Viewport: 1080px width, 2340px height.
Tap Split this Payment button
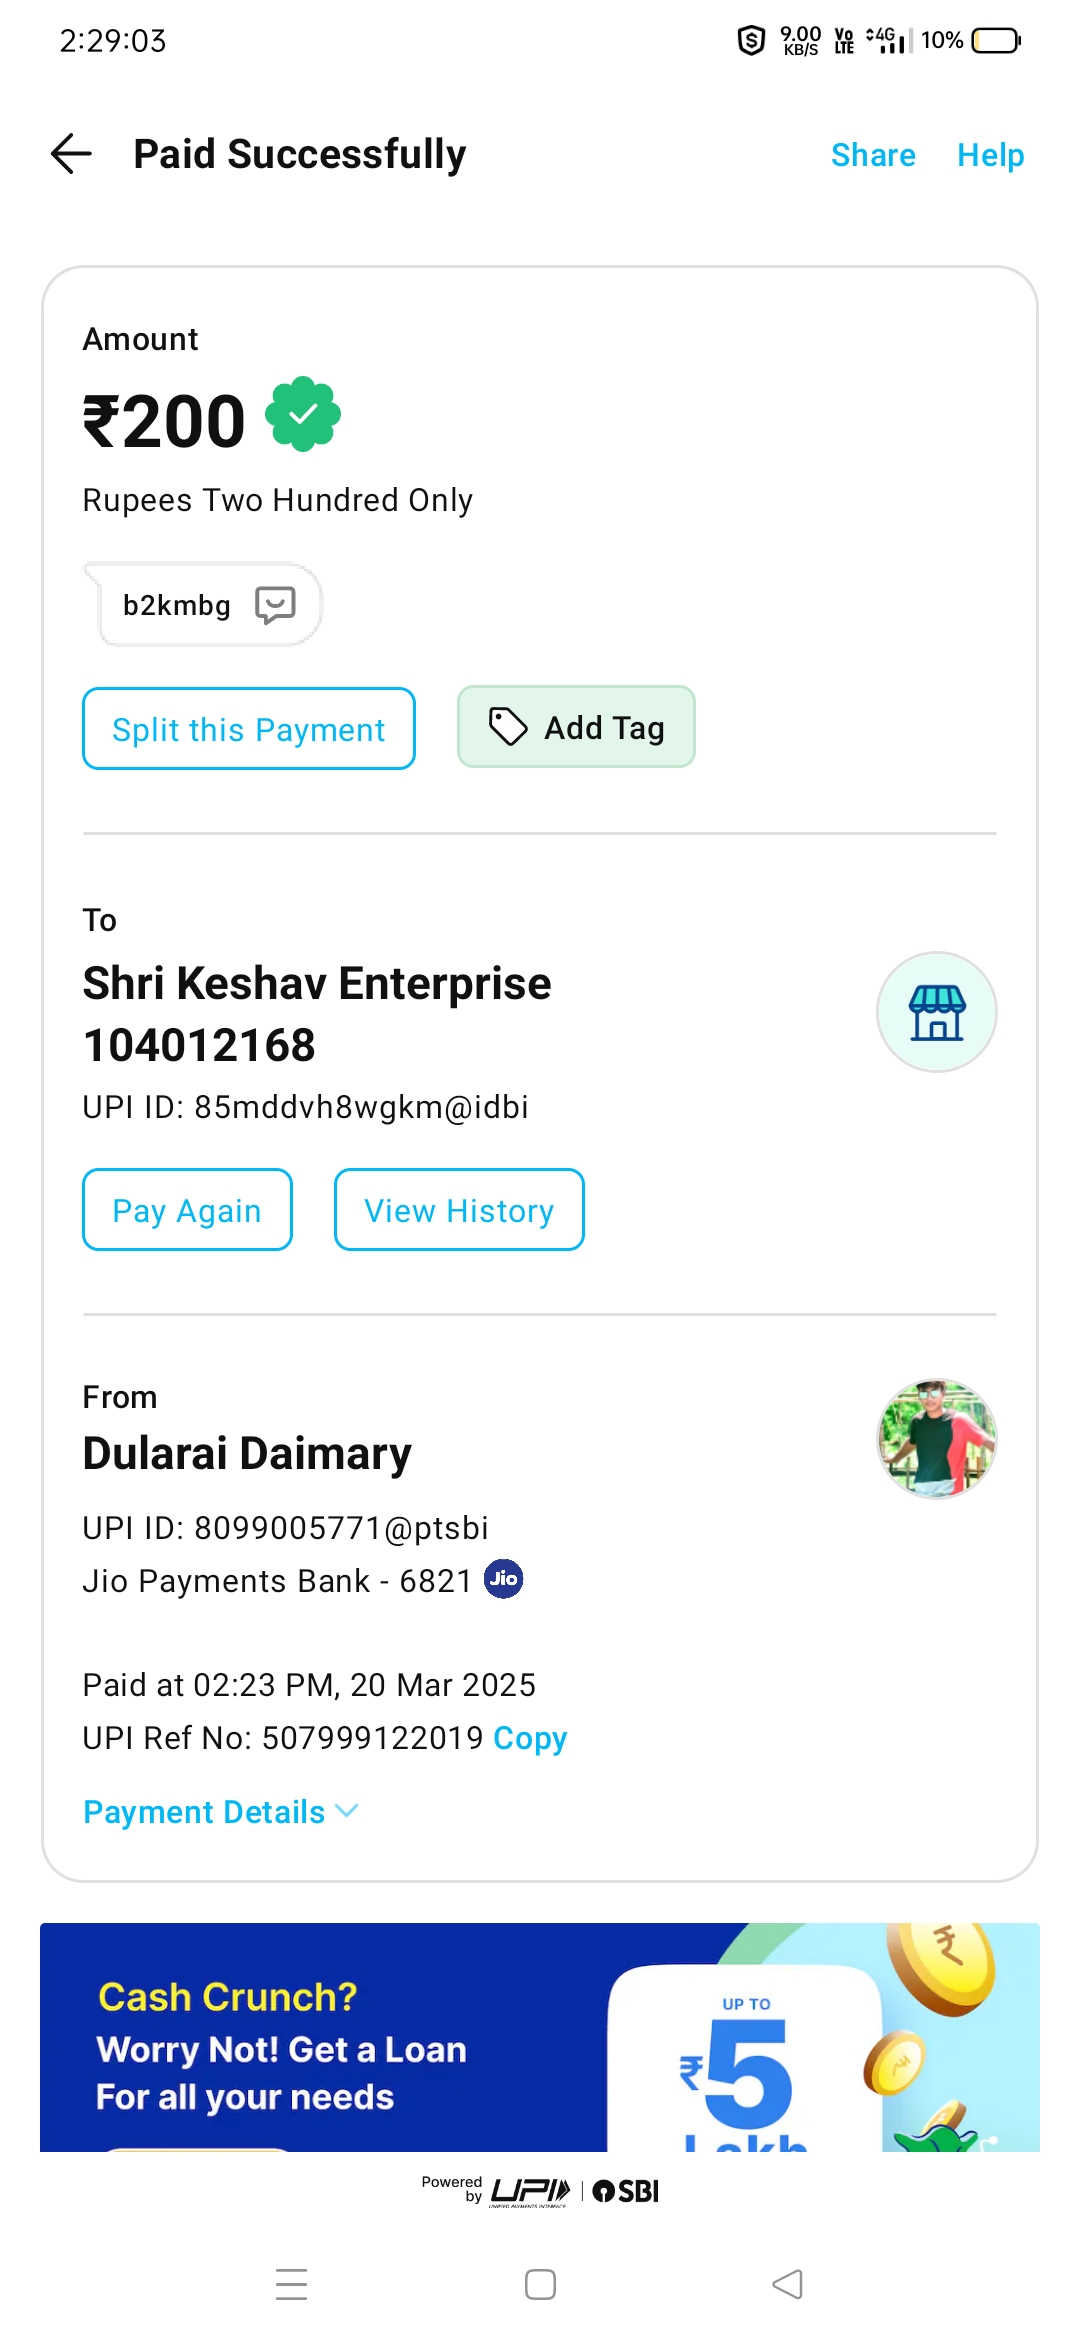tap(248, 729)
